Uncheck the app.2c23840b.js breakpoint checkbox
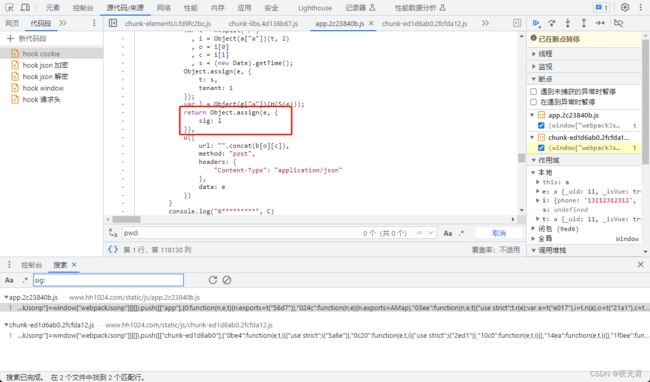 541,125
